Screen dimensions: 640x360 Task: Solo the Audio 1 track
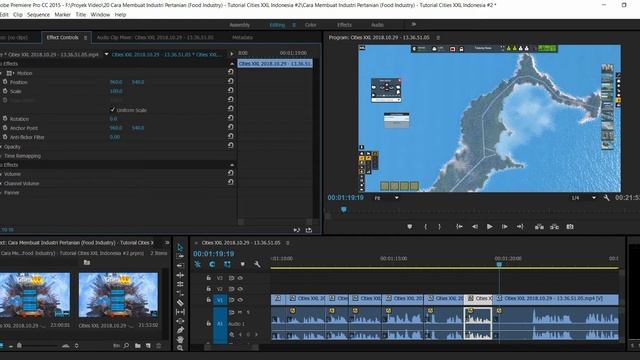click(248, 312)
